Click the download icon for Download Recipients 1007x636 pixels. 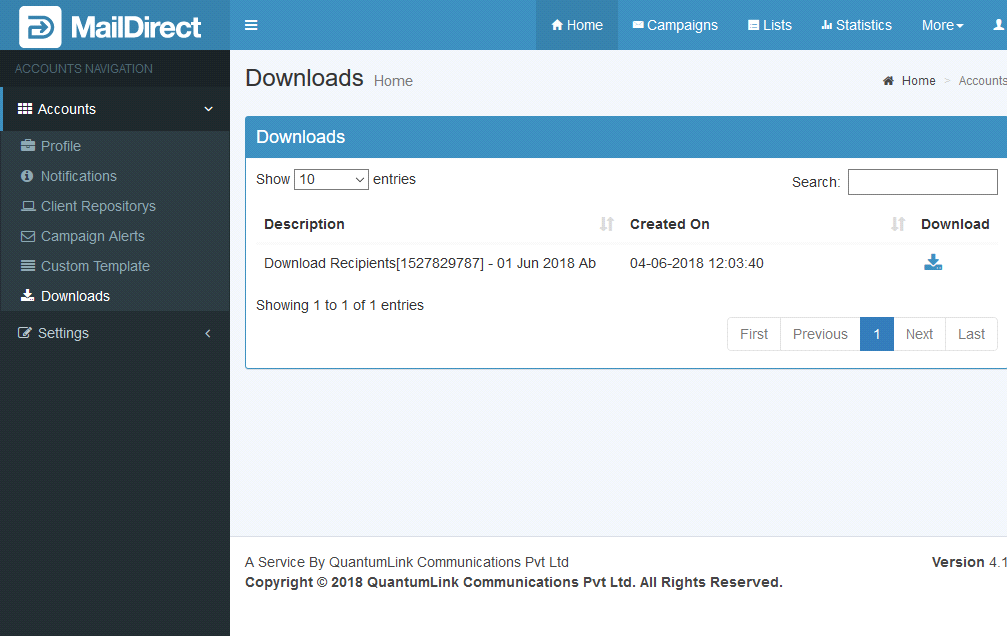click(x=933, y=263)
